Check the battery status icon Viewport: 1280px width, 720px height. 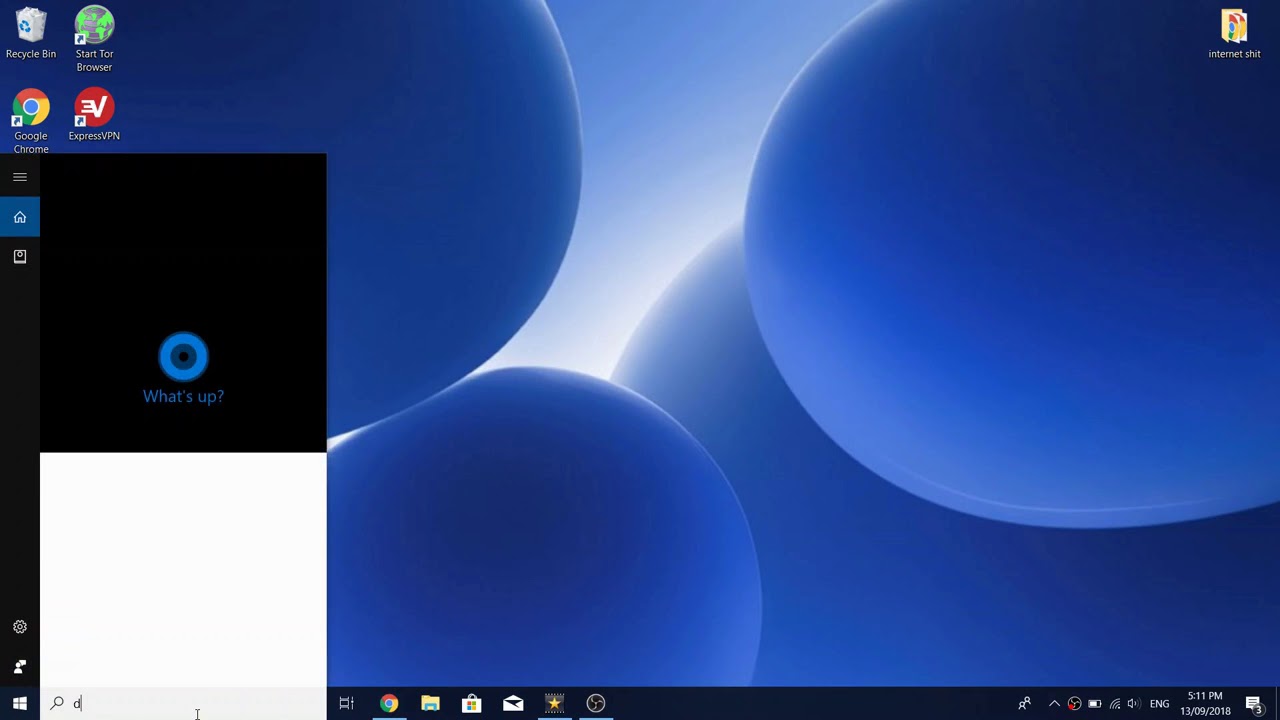[1094, 704]
